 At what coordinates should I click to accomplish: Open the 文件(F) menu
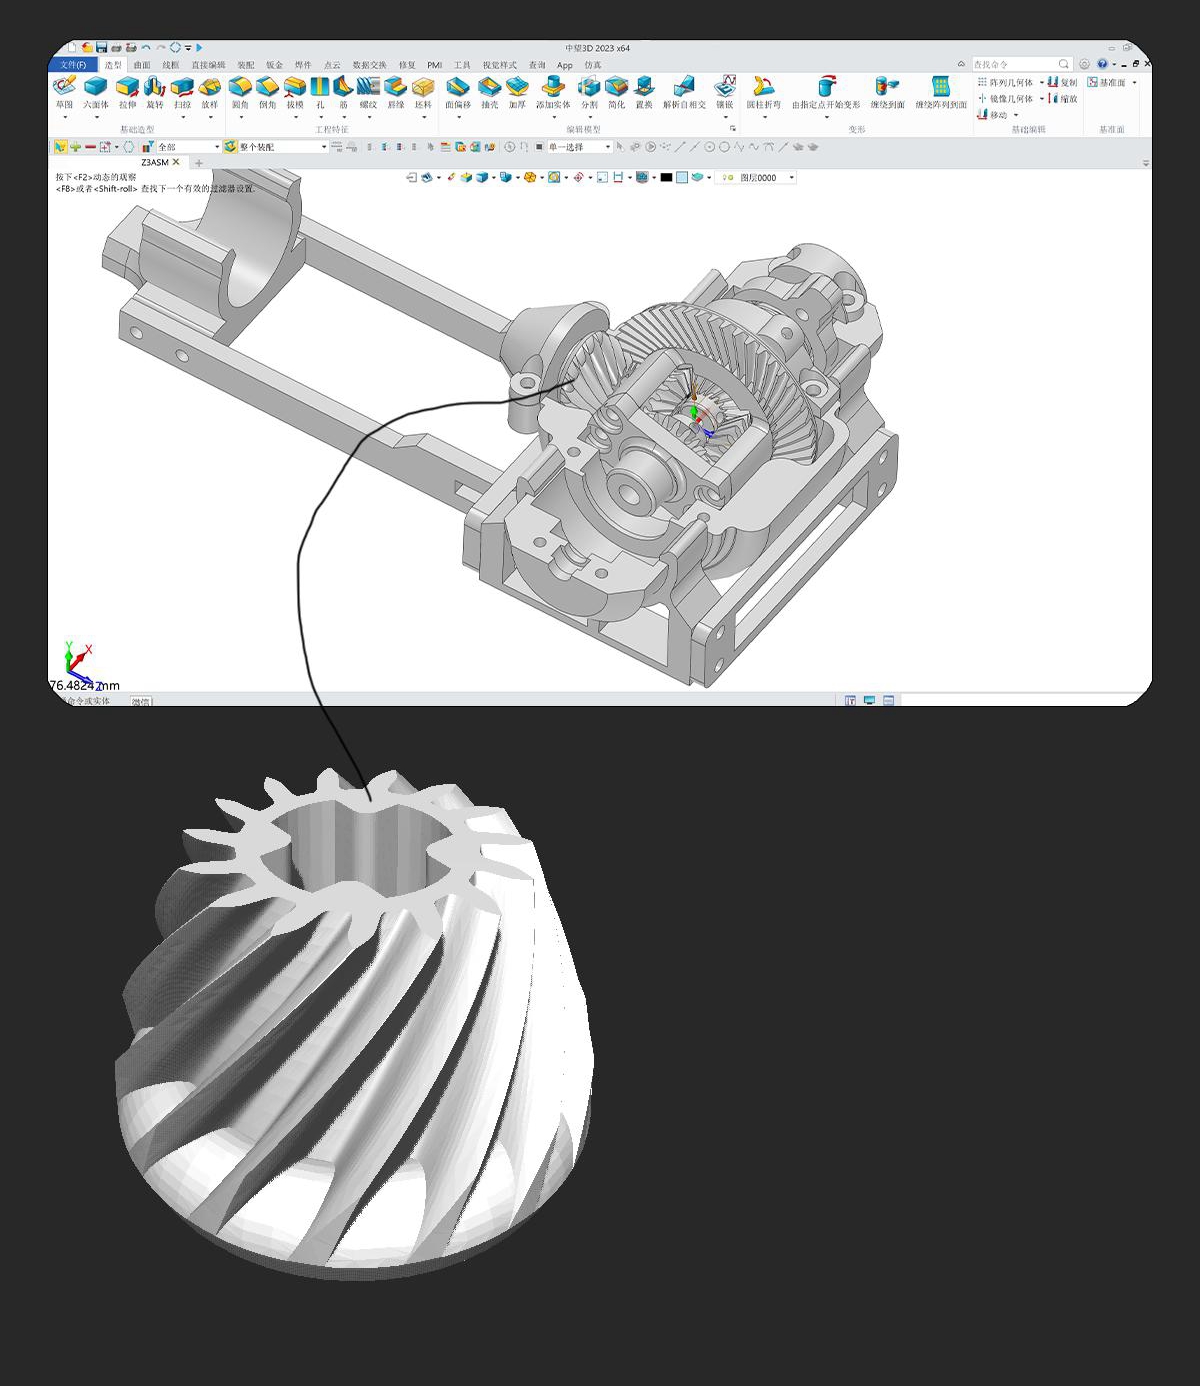(x=73, y=65)
